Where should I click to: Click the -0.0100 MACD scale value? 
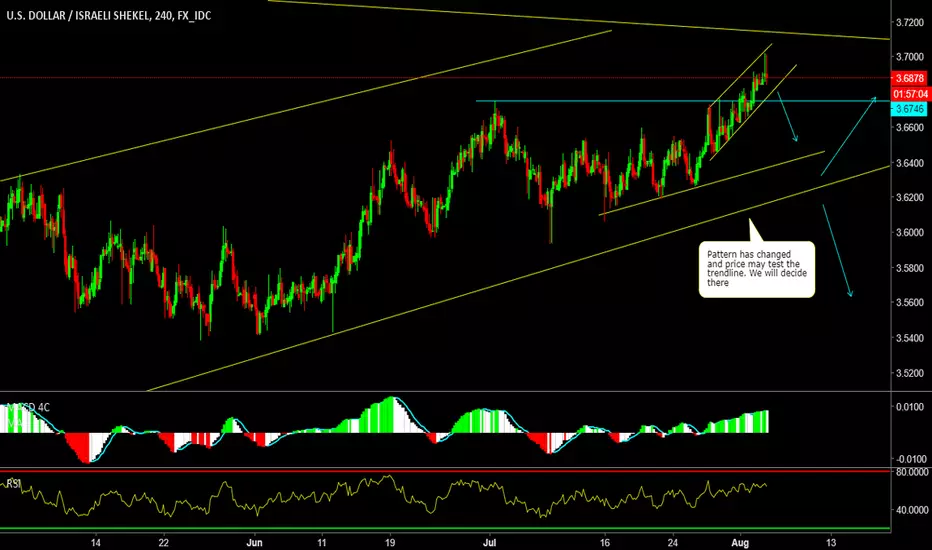tap(910, 459)
